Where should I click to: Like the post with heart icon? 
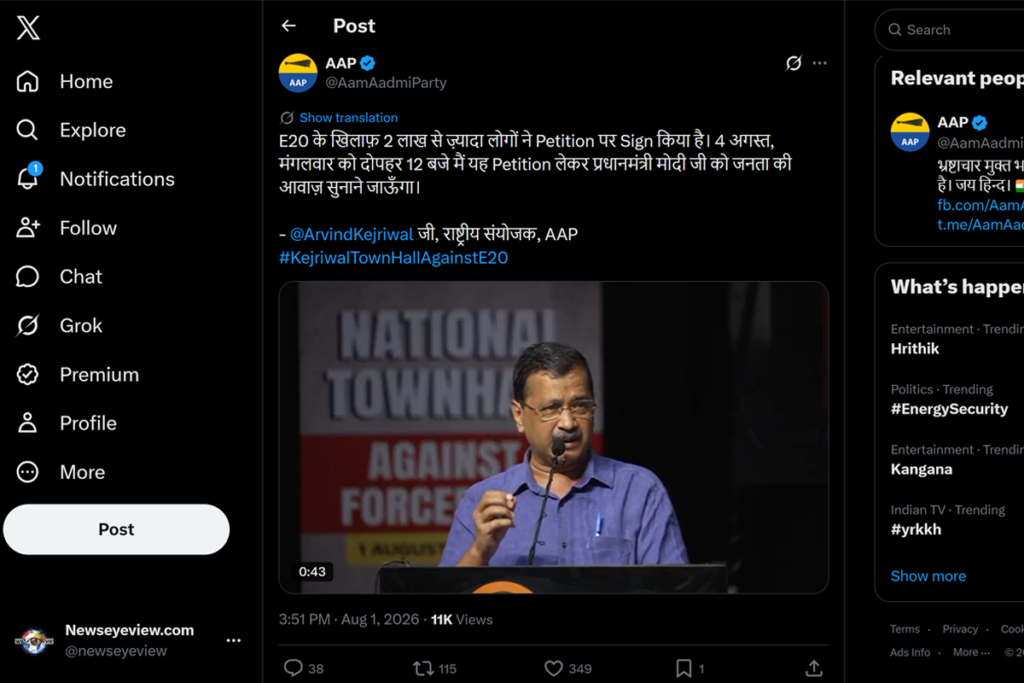(554, 667)
